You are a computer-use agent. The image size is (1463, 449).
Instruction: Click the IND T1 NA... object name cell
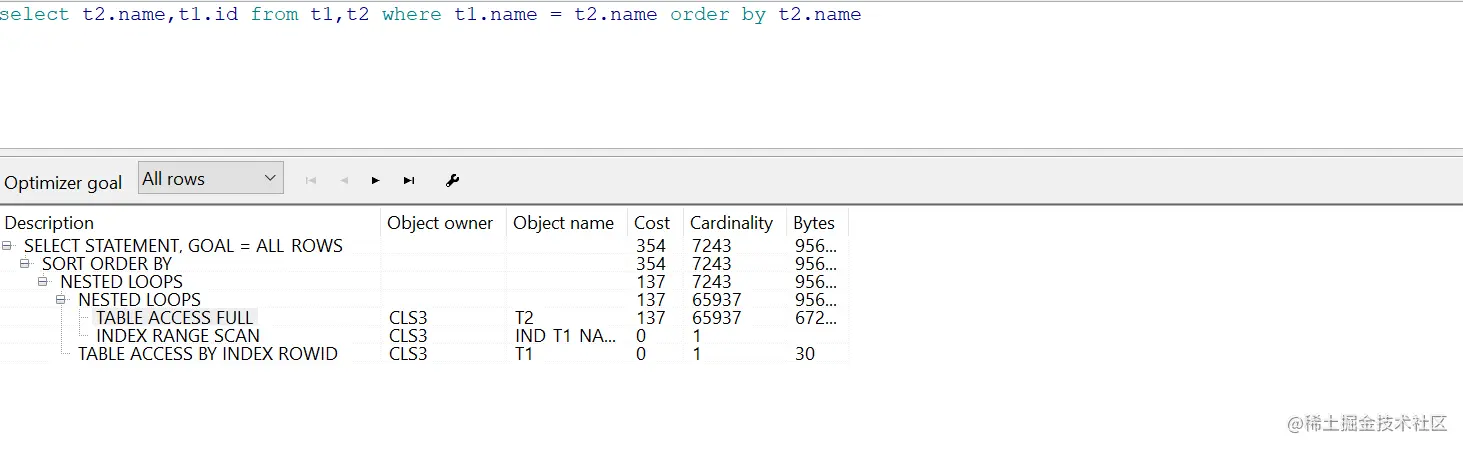coord(566,335)
